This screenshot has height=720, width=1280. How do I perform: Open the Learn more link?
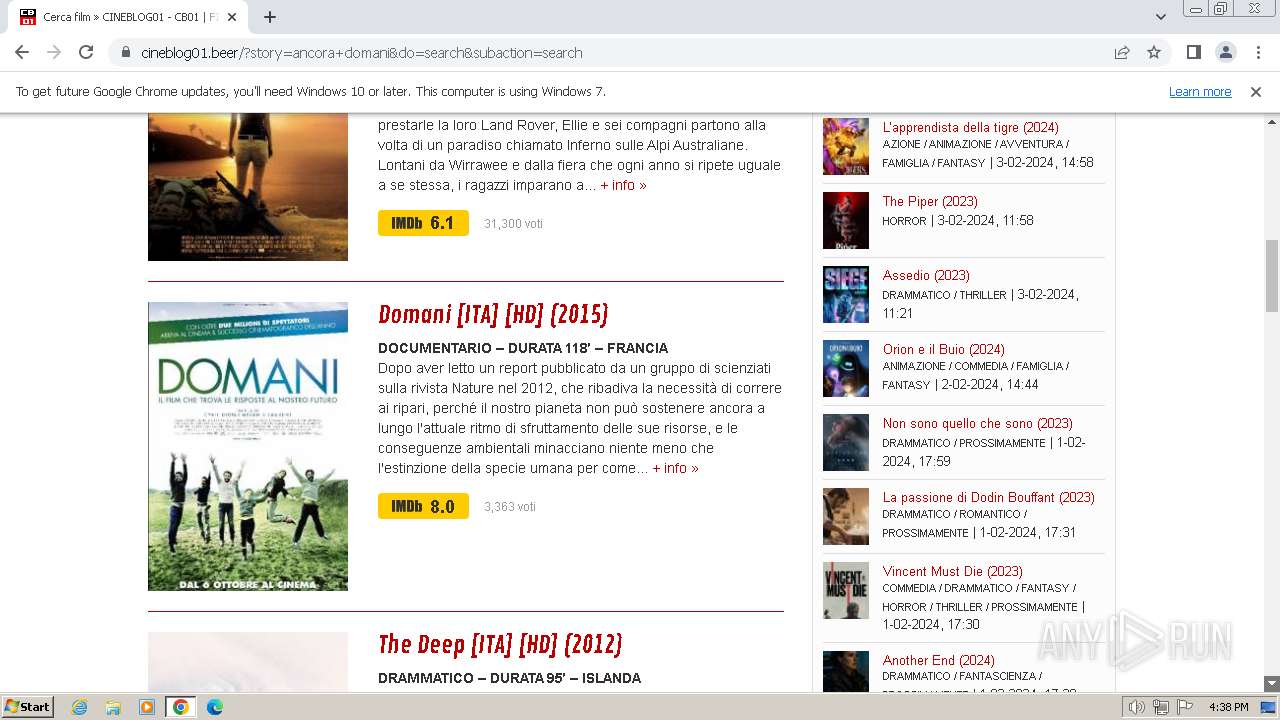coord(1200,91)
